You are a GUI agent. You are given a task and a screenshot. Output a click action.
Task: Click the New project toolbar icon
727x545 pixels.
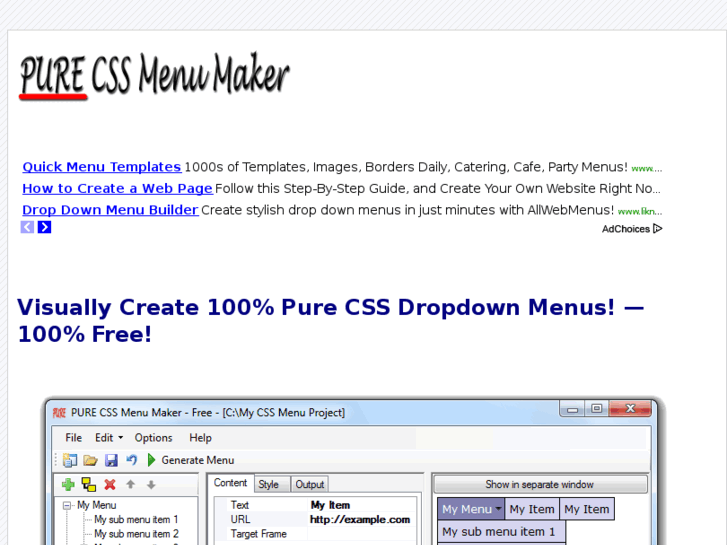coord(70,460)
